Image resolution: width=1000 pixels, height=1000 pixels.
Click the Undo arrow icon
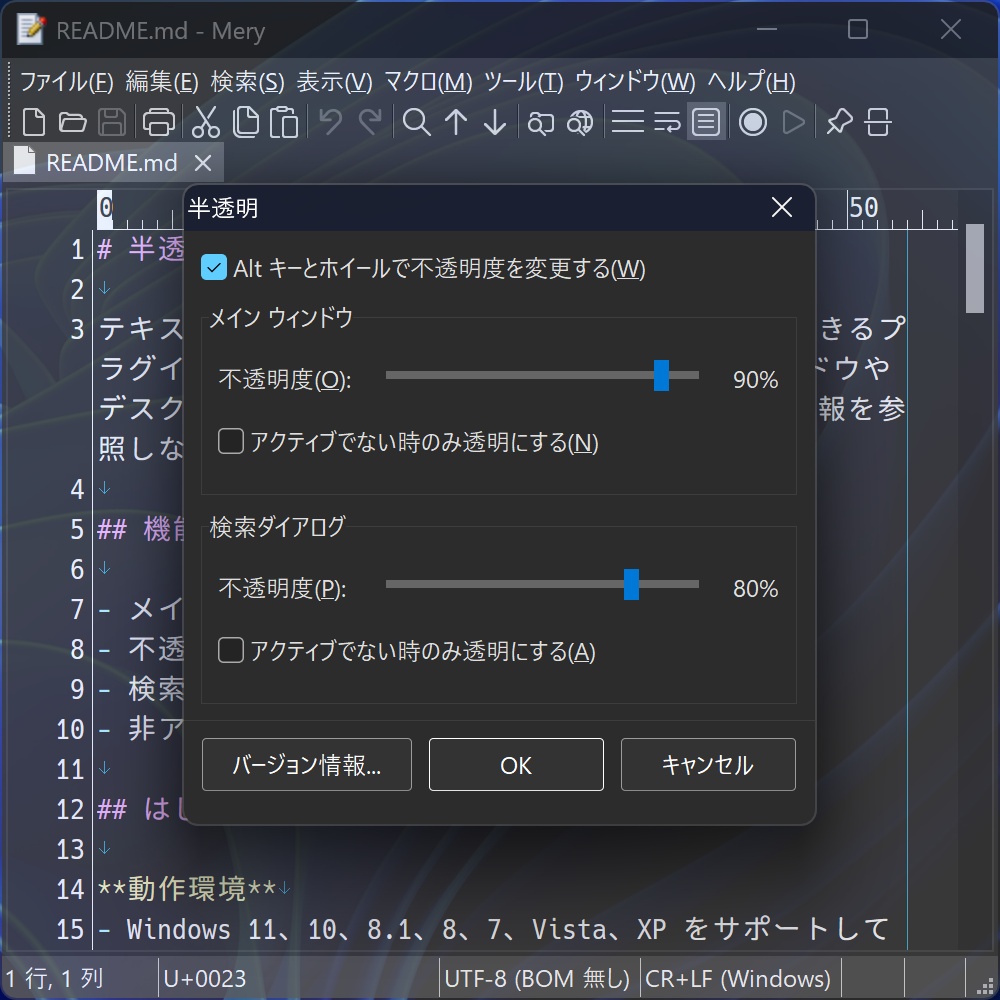coord(330,122)
